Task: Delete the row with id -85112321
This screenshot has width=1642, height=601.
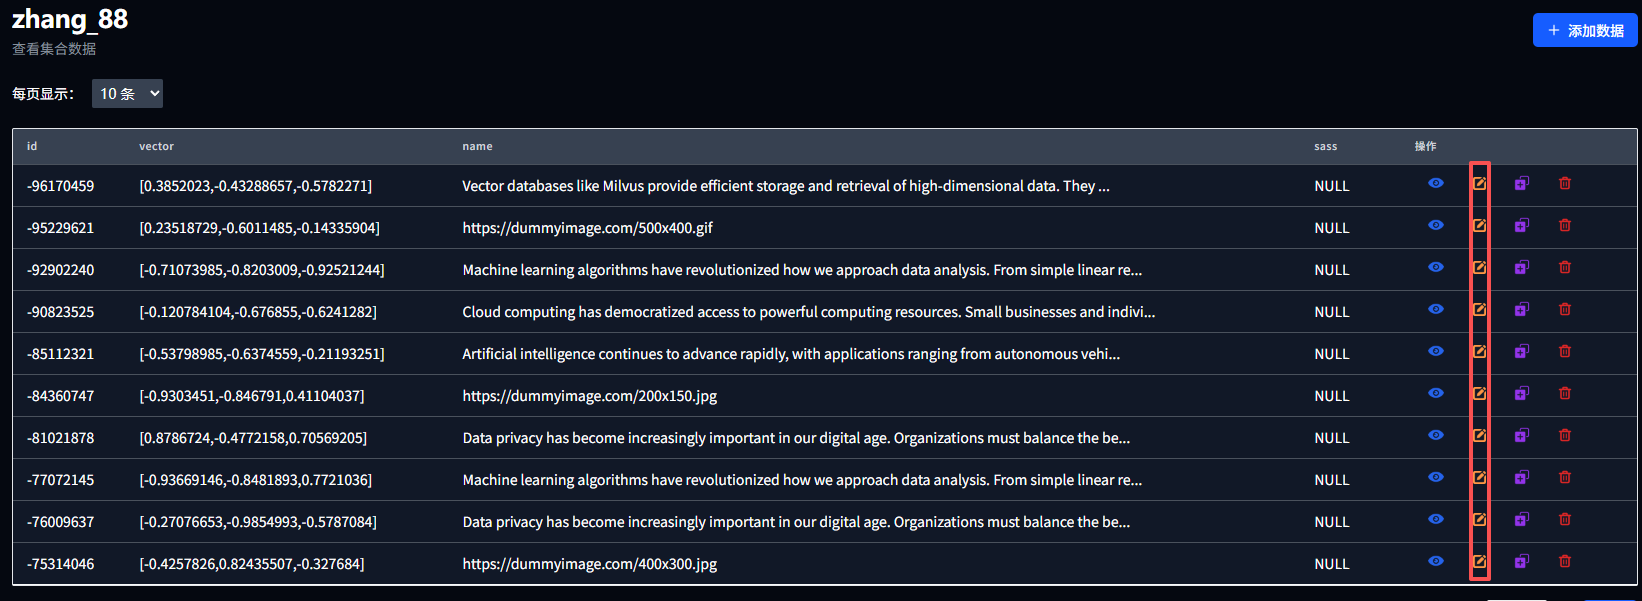Action: pyautogui.click(x=1565, y=352)
